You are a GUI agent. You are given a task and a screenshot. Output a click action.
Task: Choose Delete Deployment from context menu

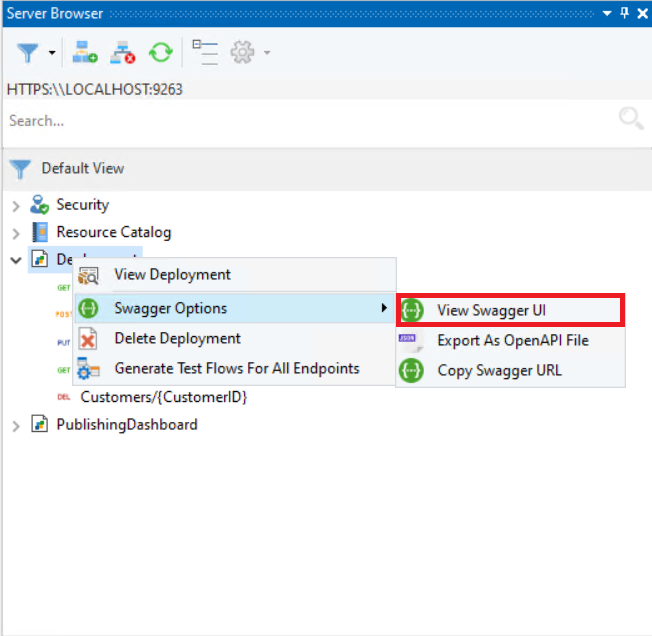pos(177,338)
